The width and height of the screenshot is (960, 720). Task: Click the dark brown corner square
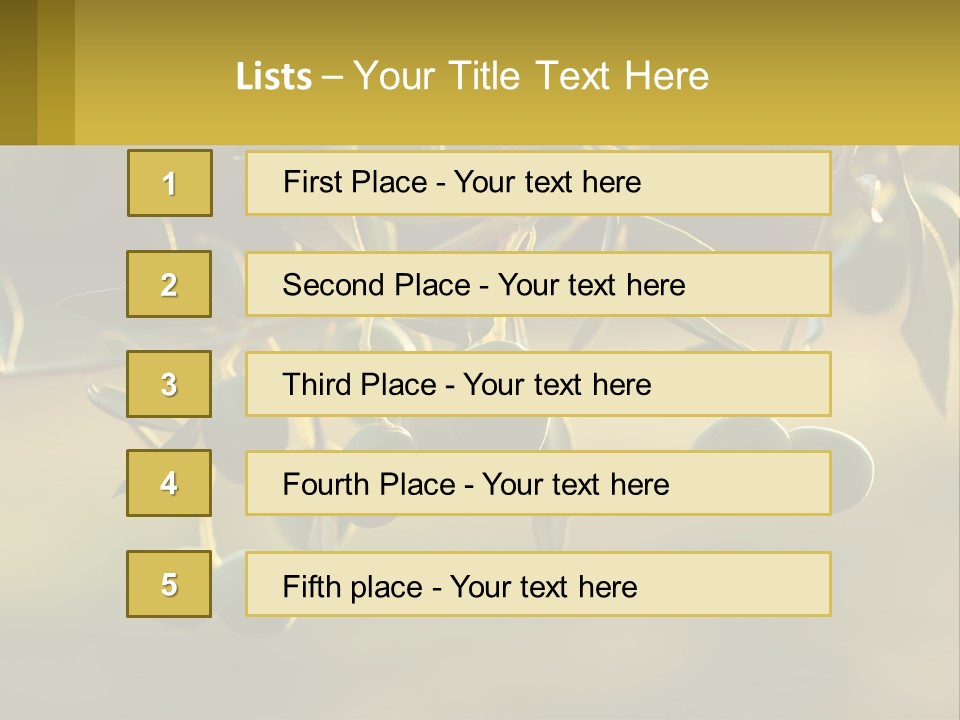(x=18, y=72)
